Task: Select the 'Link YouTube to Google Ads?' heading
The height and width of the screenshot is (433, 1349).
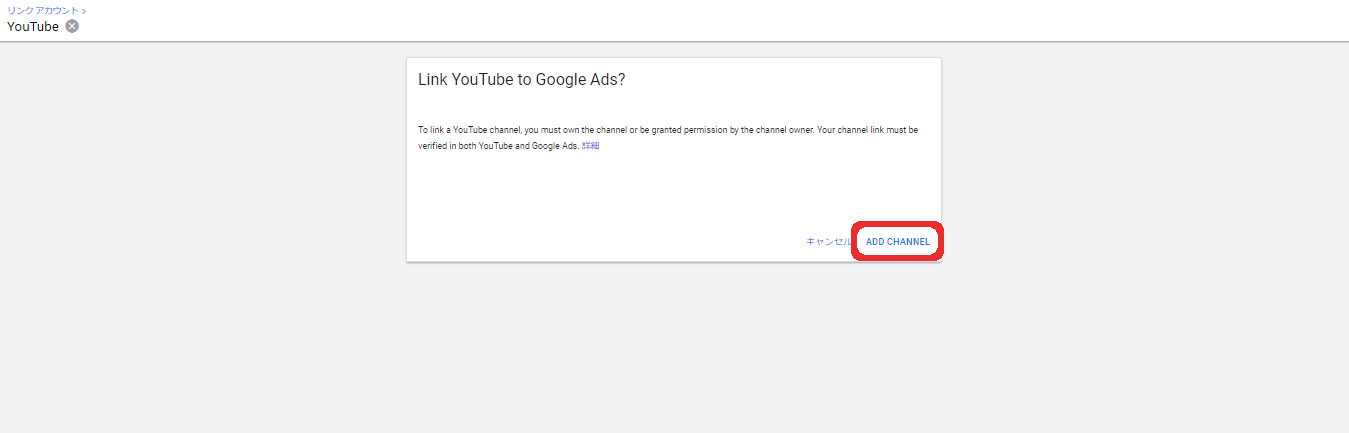Action: click(x=521, y=80)
